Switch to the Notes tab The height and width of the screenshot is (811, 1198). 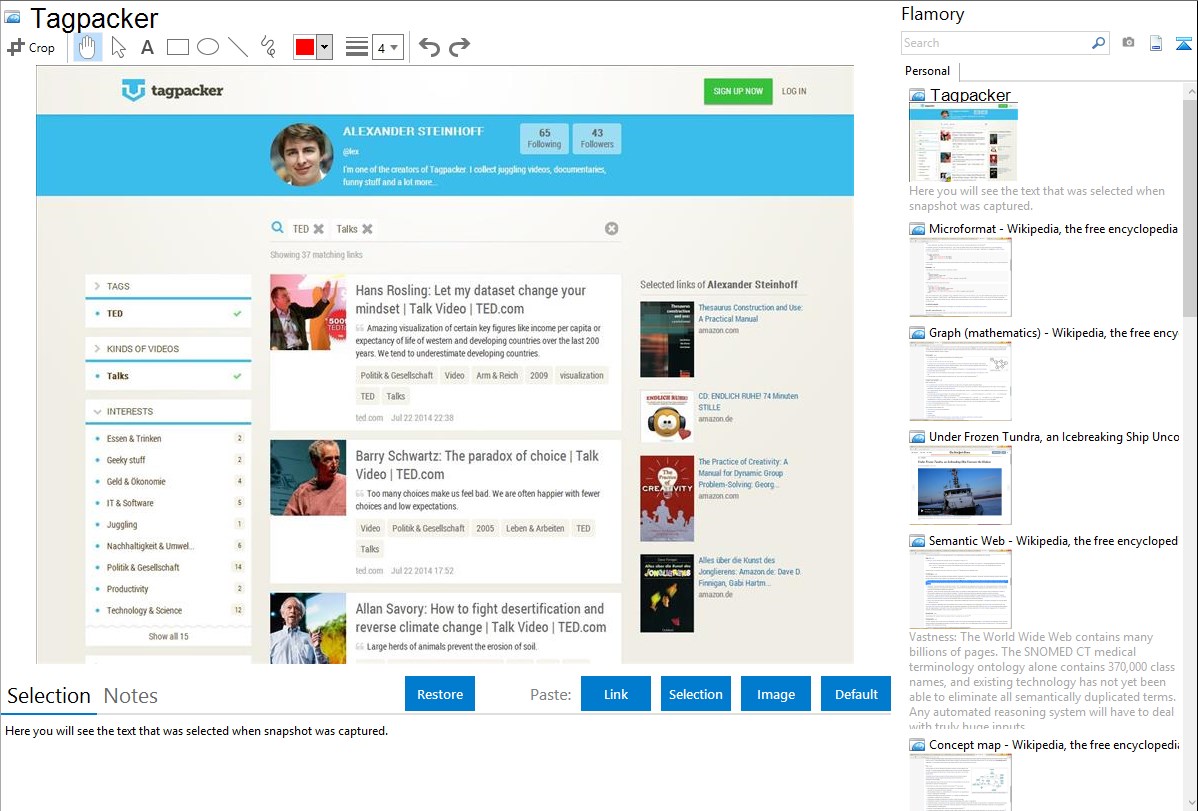(131, 696)
